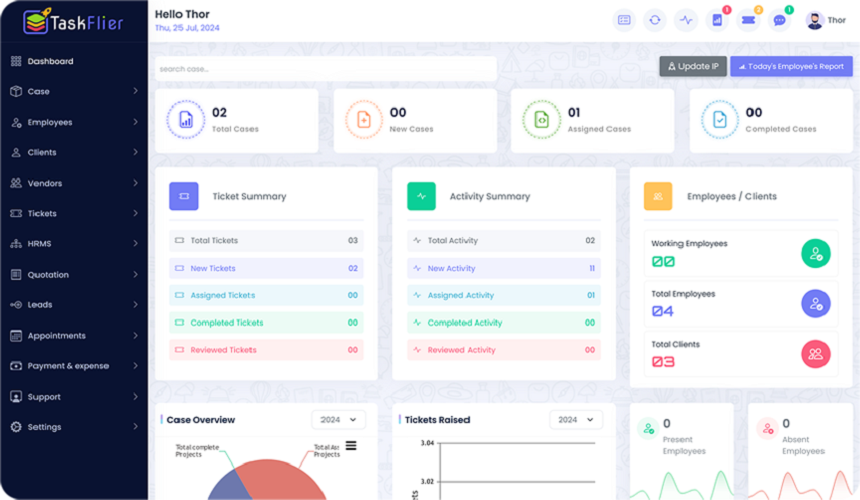860x500 pixels.
Task: Open the Leads menu item
Action: 74,304
